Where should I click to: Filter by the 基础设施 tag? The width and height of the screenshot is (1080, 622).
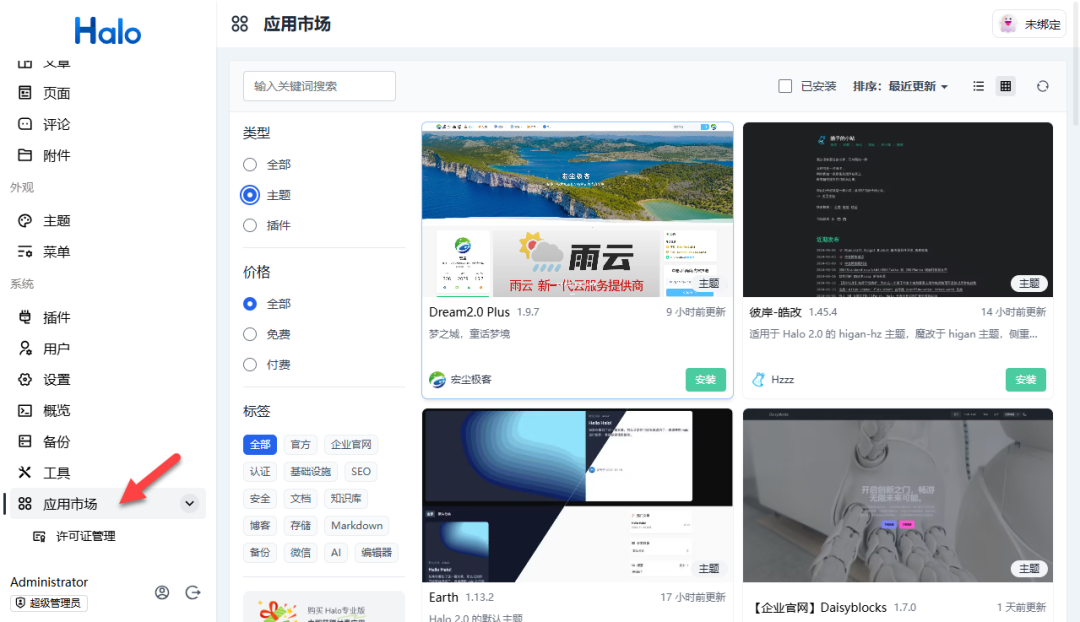311,471
